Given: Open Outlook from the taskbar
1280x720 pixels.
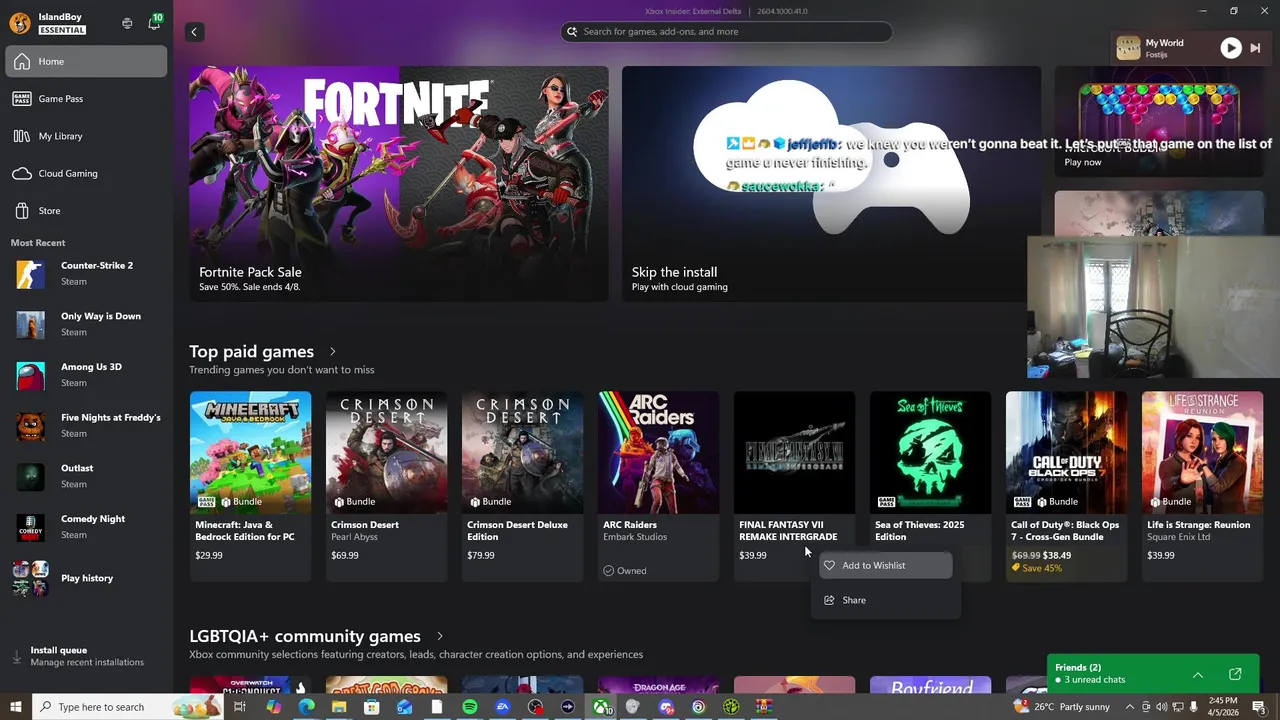Looking at the screenshot, I should pyautogui.click(x=404, y=707).
